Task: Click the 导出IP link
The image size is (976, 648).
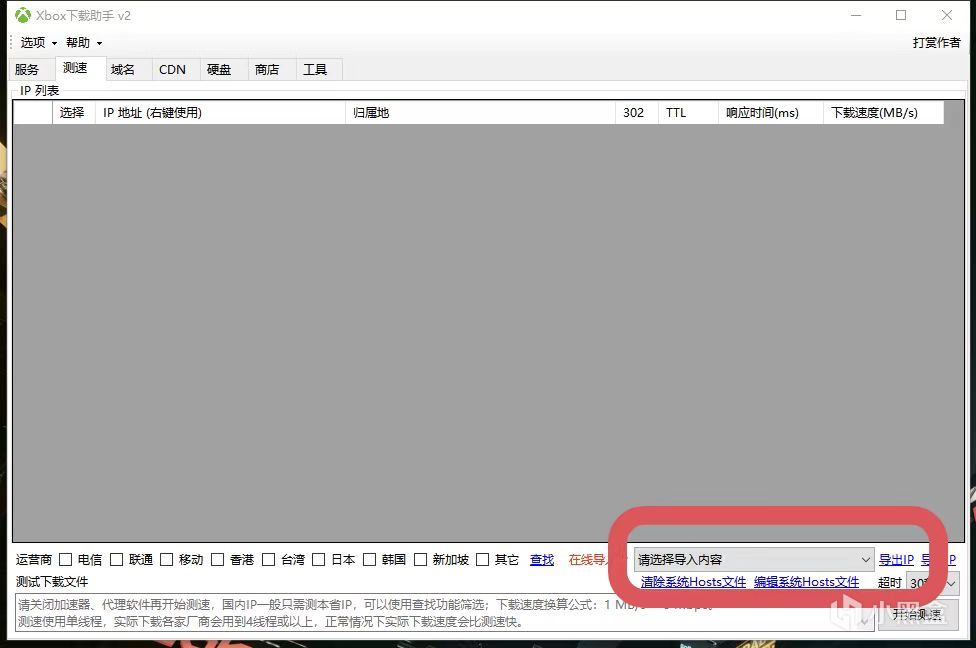Action: tap(896, 560)
